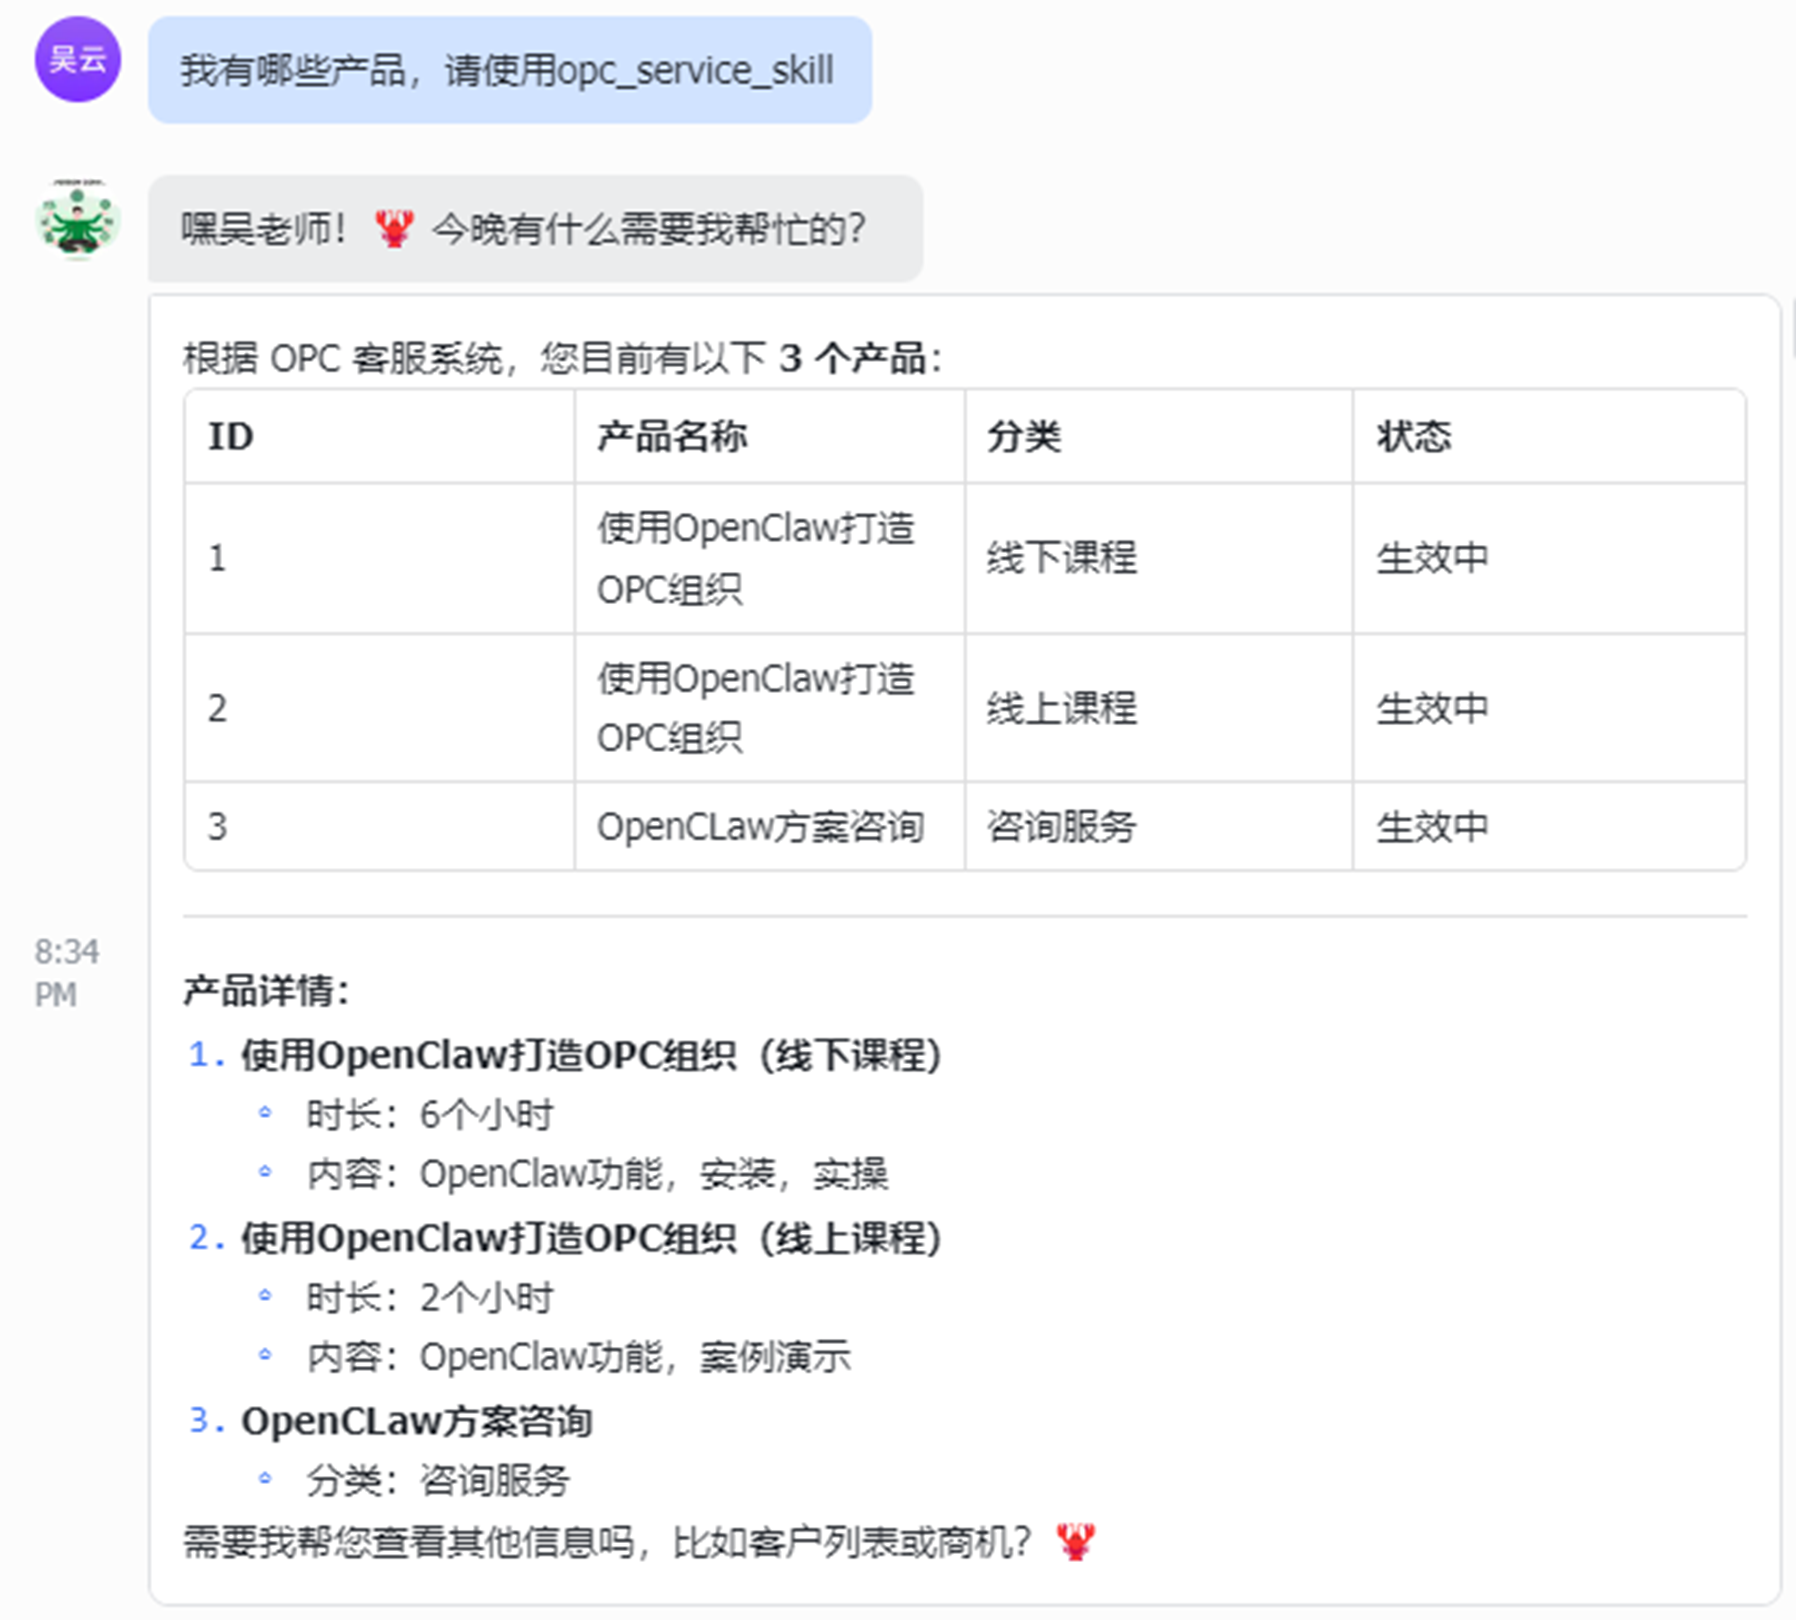The width and height of the screenshot is (1796, 1620).
Task: Select the blue numbered link "1." in 产品详情
Action: pos(205,1053)
